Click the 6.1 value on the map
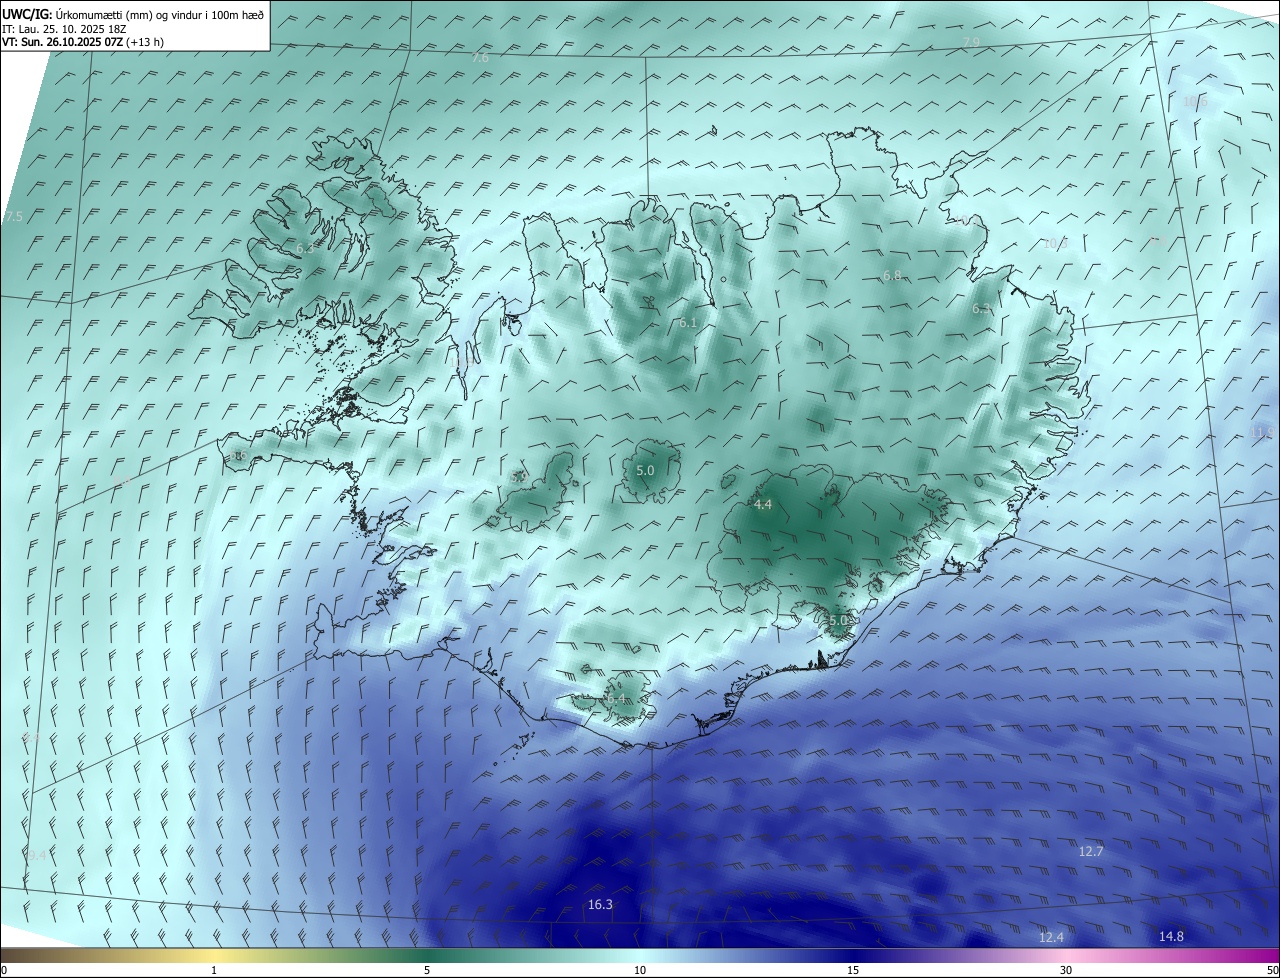Image resolution: width=1280 pixels, height=978 pixels. coord(687,323)
